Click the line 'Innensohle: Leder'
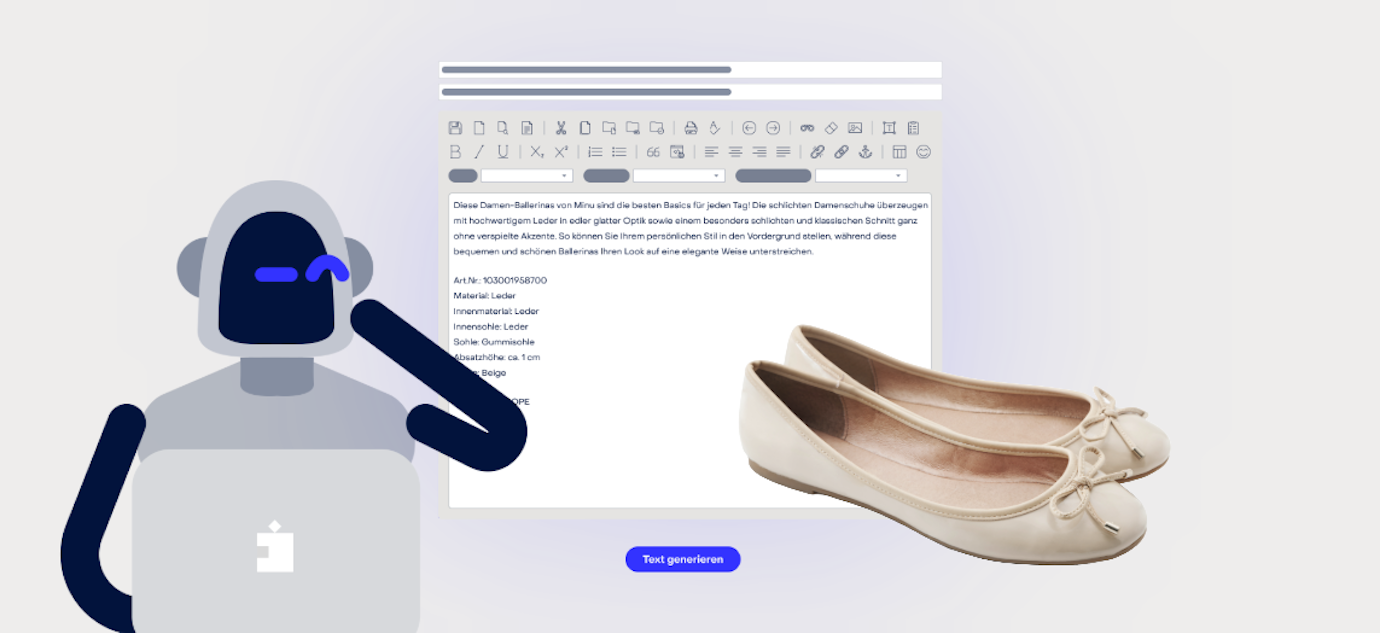Viewport: 1380px width, 633px height. (x=490, y=327)
